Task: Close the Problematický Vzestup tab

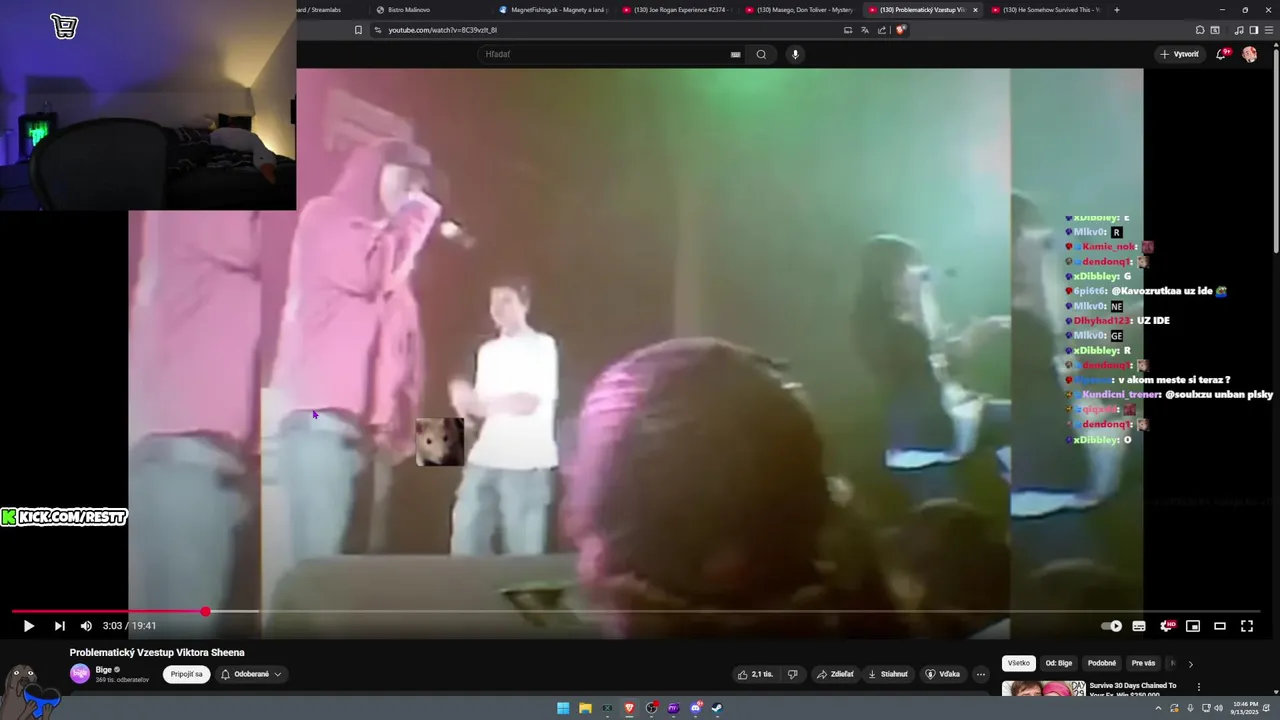Action: pyautogui.click(x=975, y=10)
